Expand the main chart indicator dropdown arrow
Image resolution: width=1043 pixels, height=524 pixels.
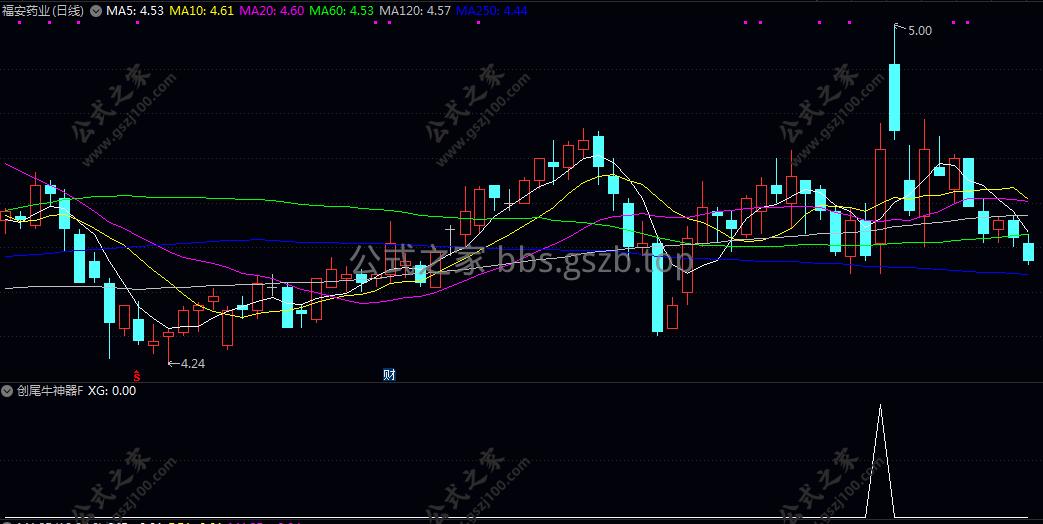(x=96, y=11)
